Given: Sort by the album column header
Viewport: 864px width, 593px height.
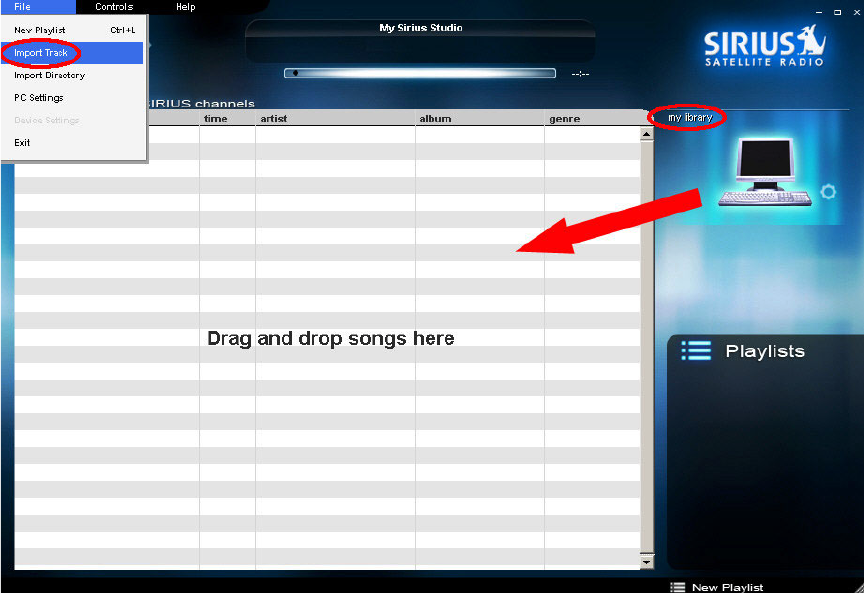Looking at the screenshot, I should (x=480, y=118).
